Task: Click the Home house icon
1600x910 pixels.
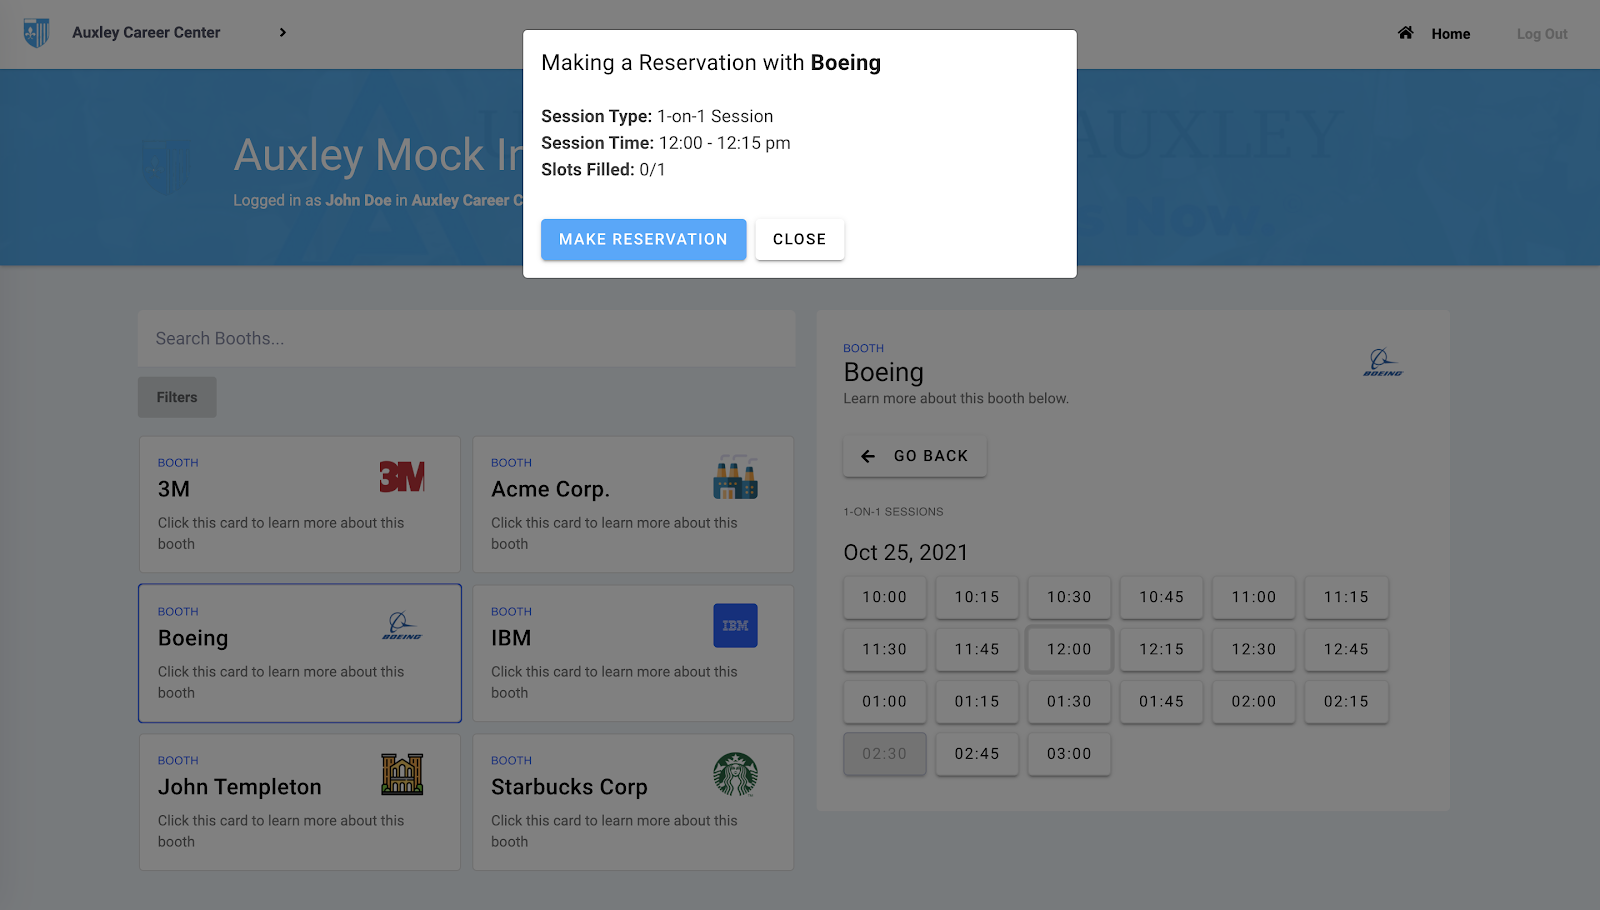Action: (x=1405, y=33)
